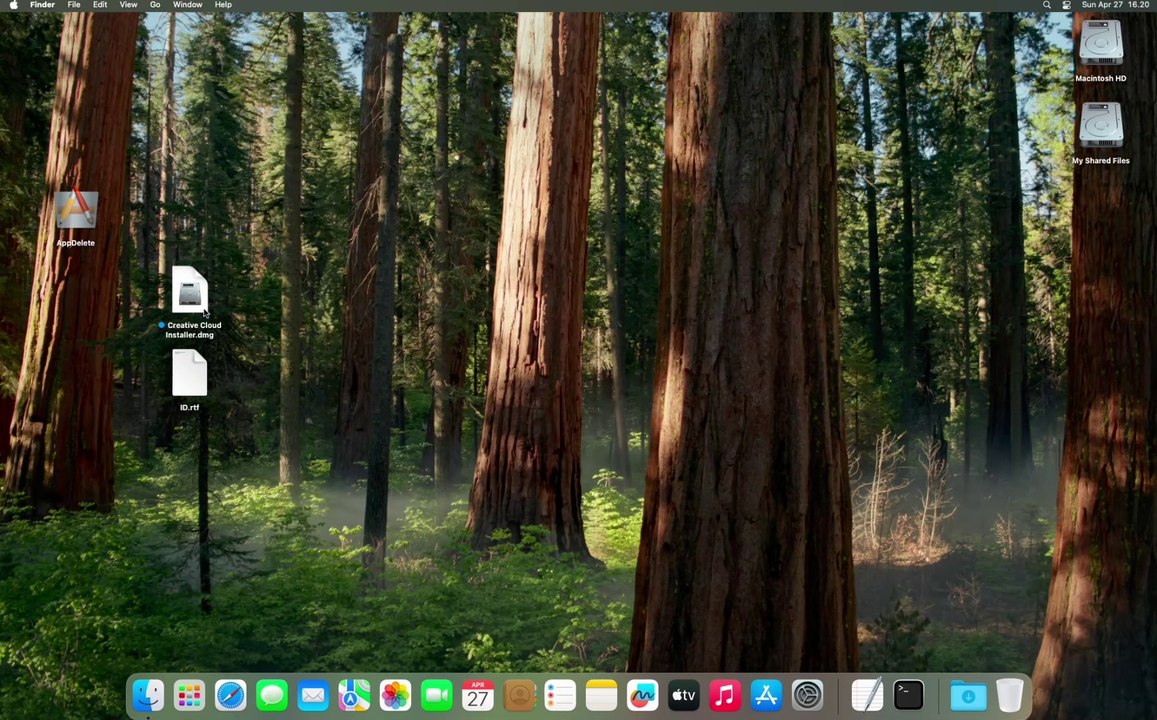Open the Trash in the Dock
1157x720 pixels.
click(x=1009, y=695)
